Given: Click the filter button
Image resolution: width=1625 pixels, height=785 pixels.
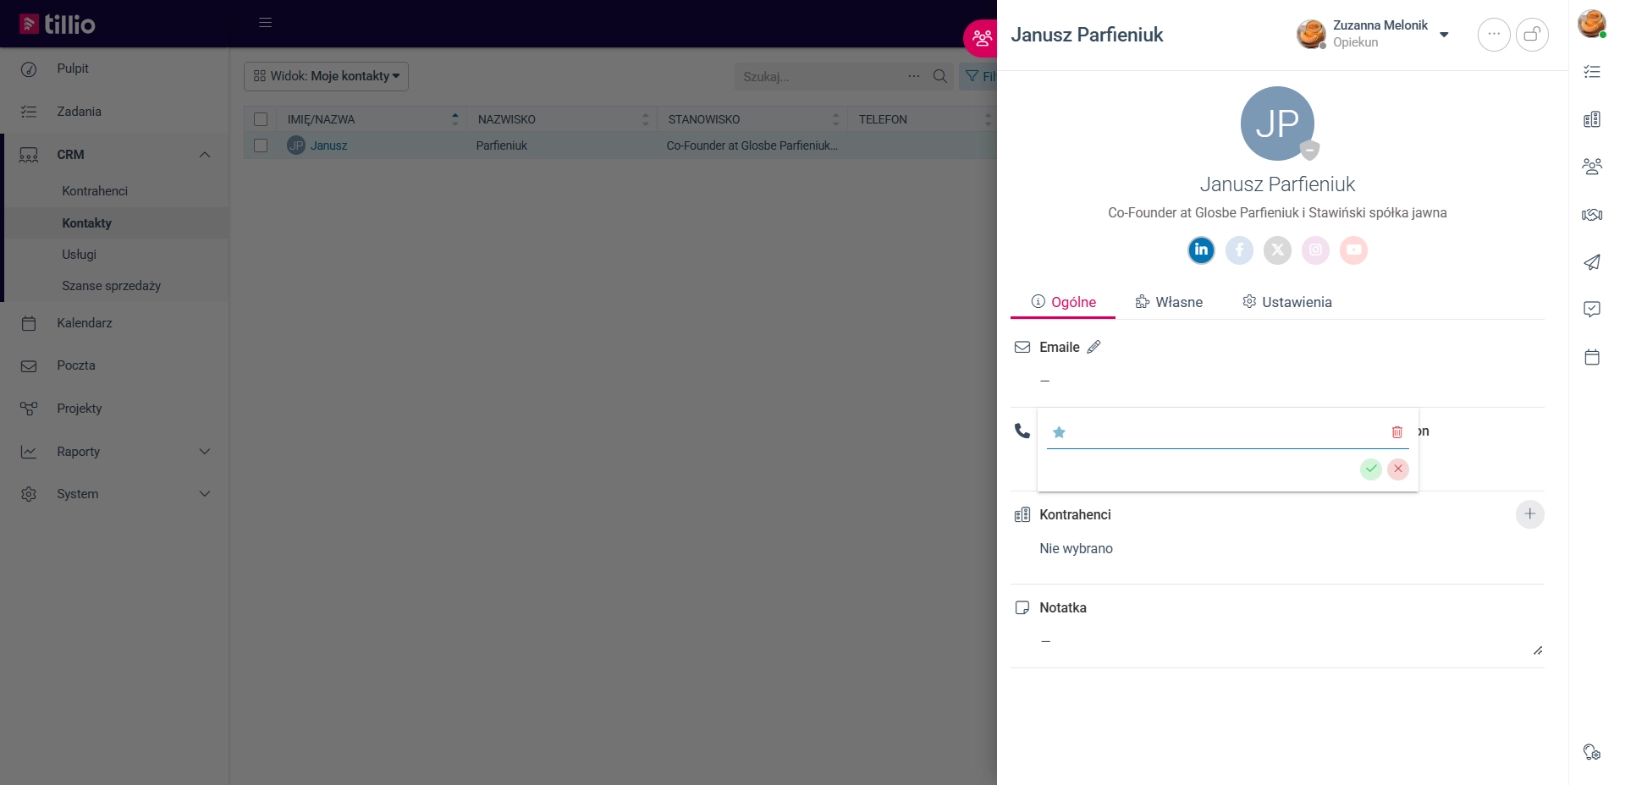Looking at the screenshot, I should click(978, 76).
